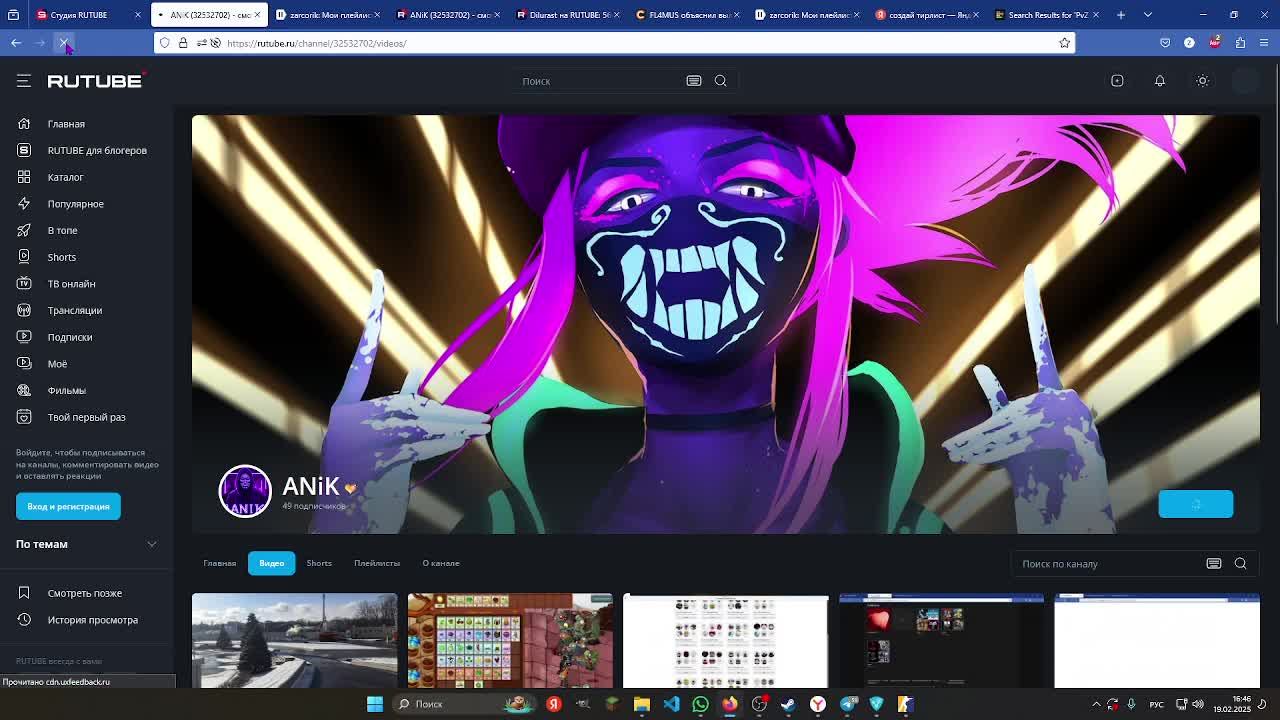Open the Plants vs Zombies video thumbnail

click(x=510, y=641)
